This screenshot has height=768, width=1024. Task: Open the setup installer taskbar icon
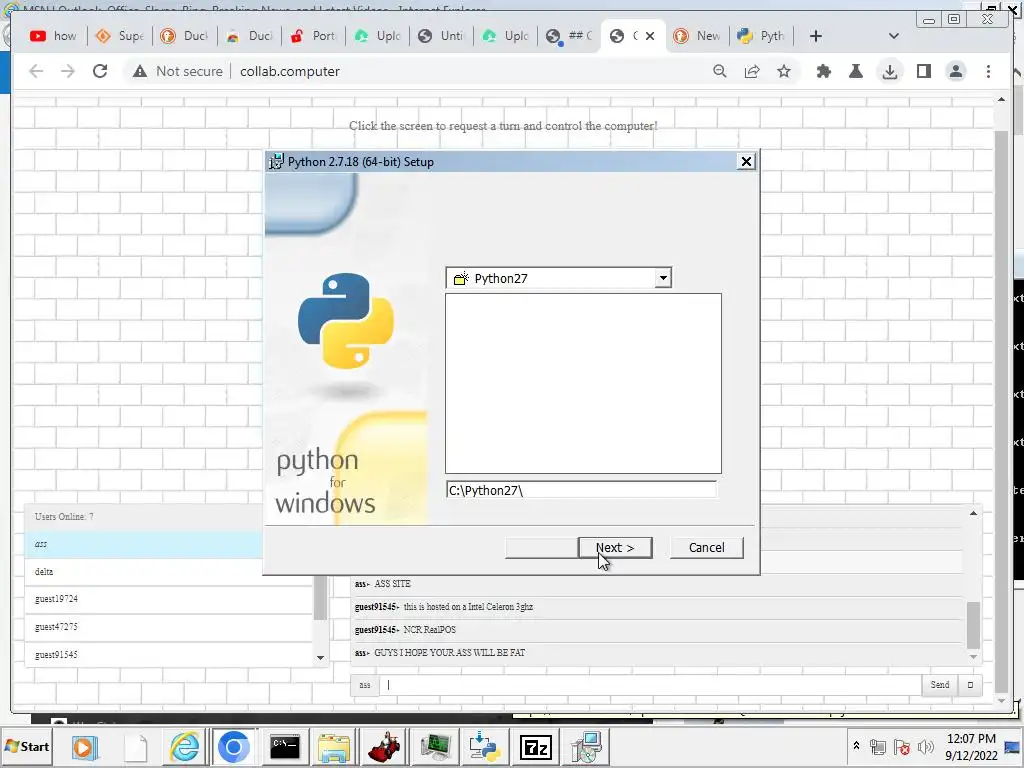click(x=586, y=747)
